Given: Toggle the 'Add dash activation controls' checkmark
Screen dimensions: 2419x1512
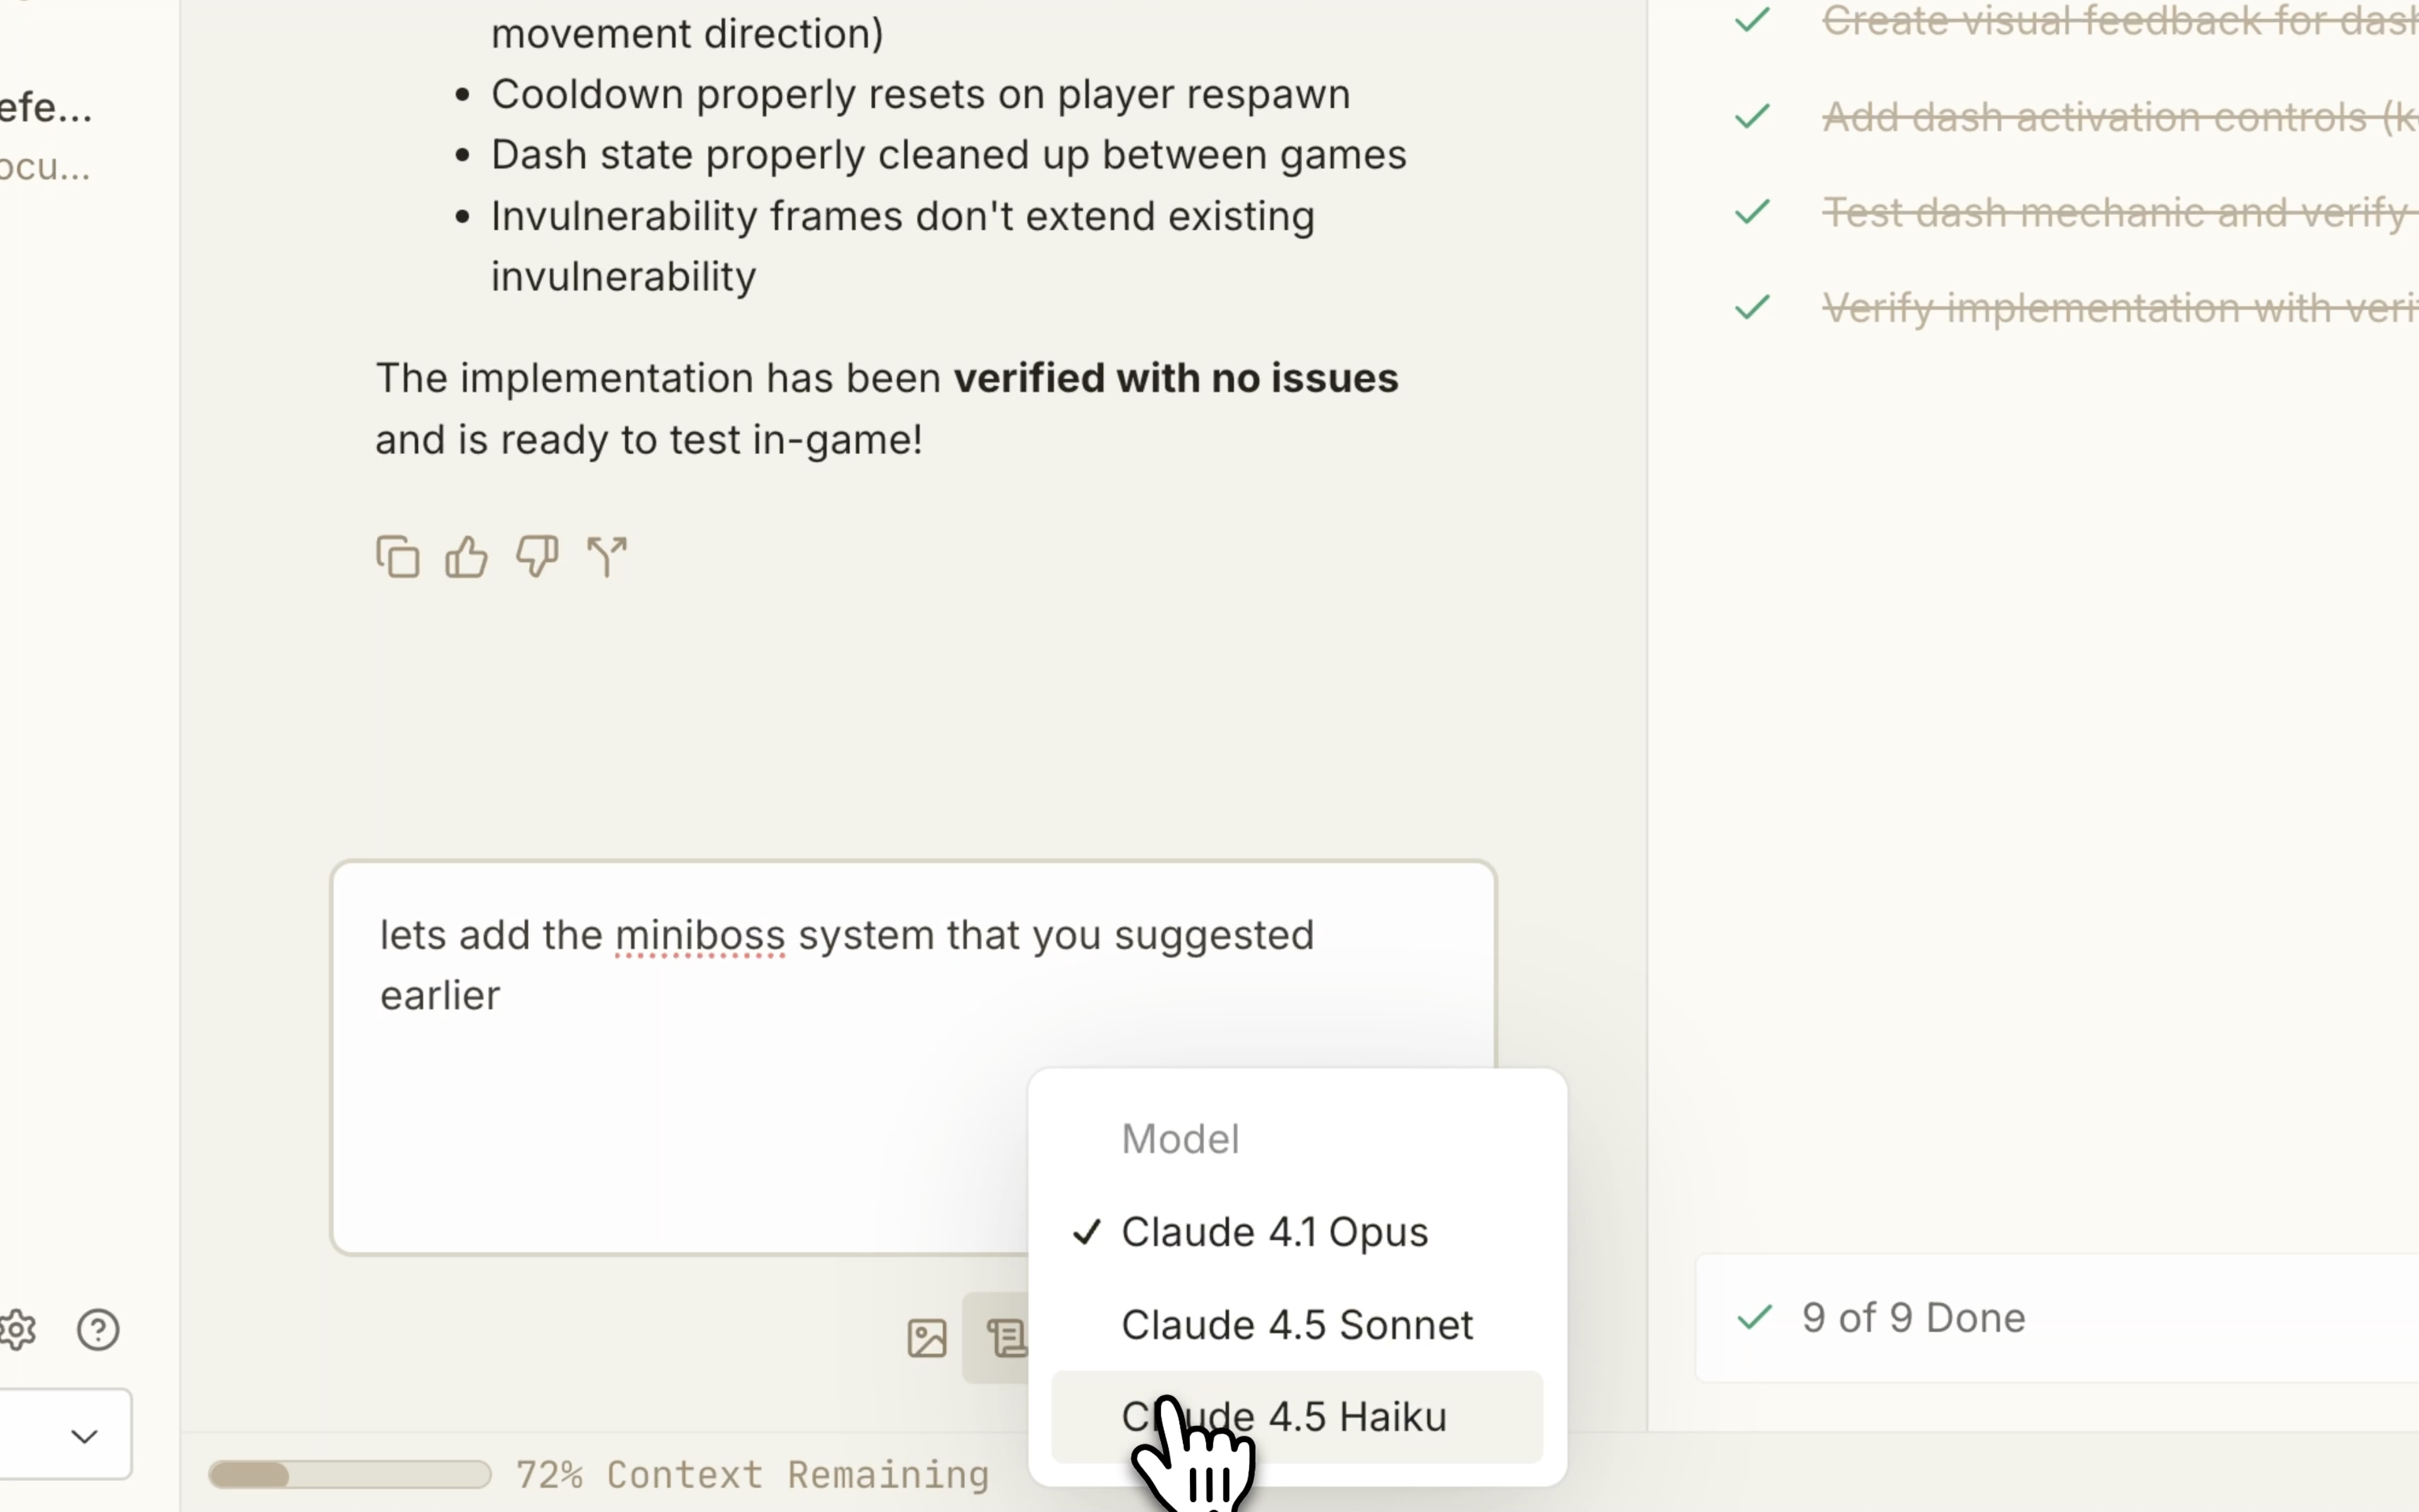Looking at the screenshot, I should (x=1752, y=117).
